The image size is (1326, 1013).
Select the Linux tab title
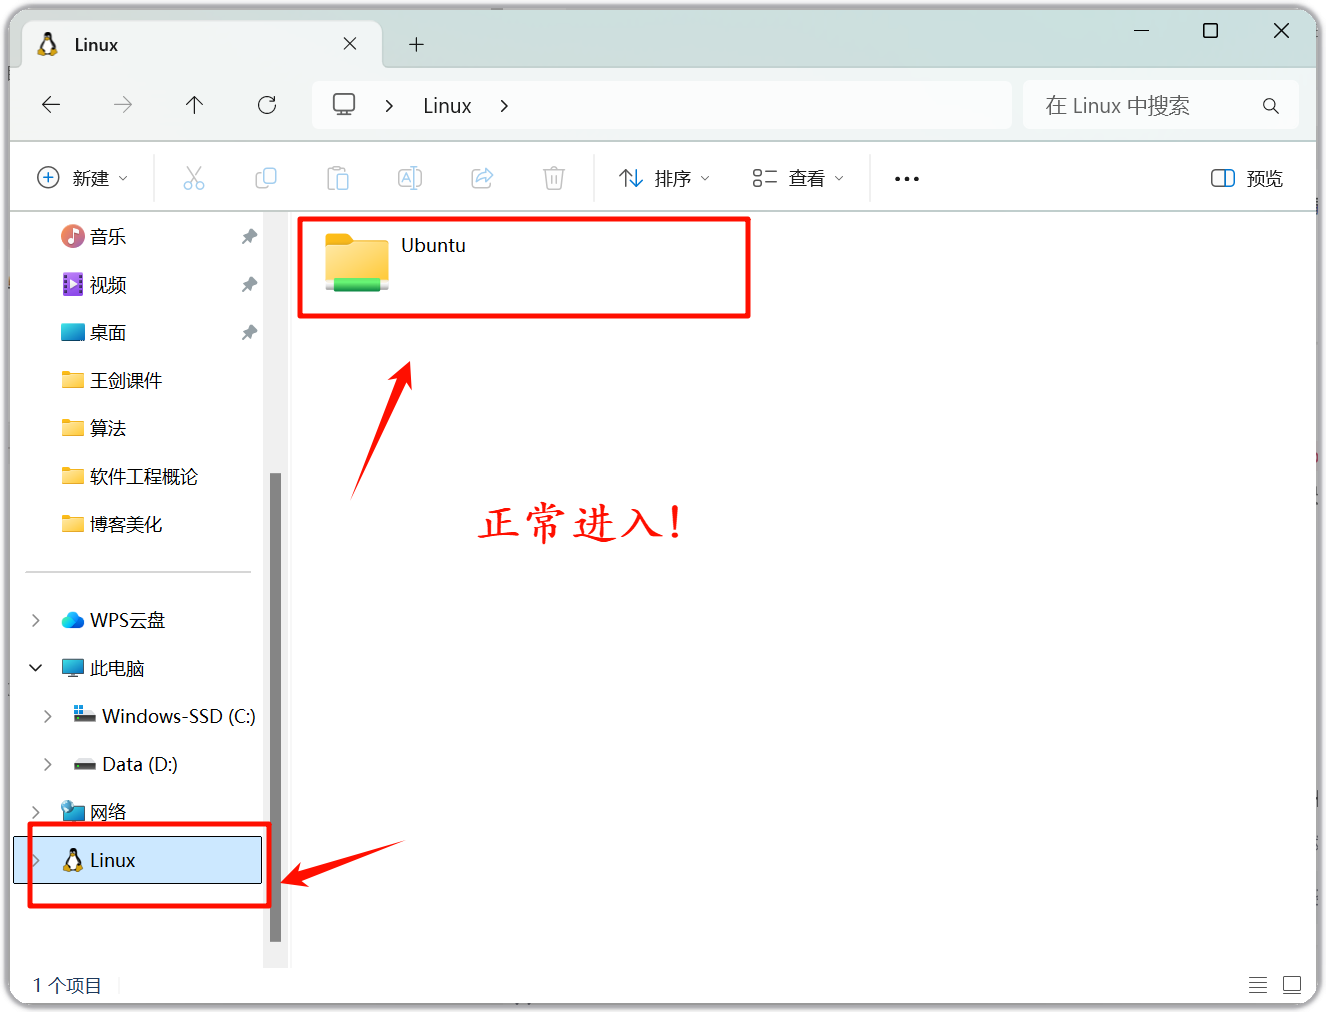point(96,45)
